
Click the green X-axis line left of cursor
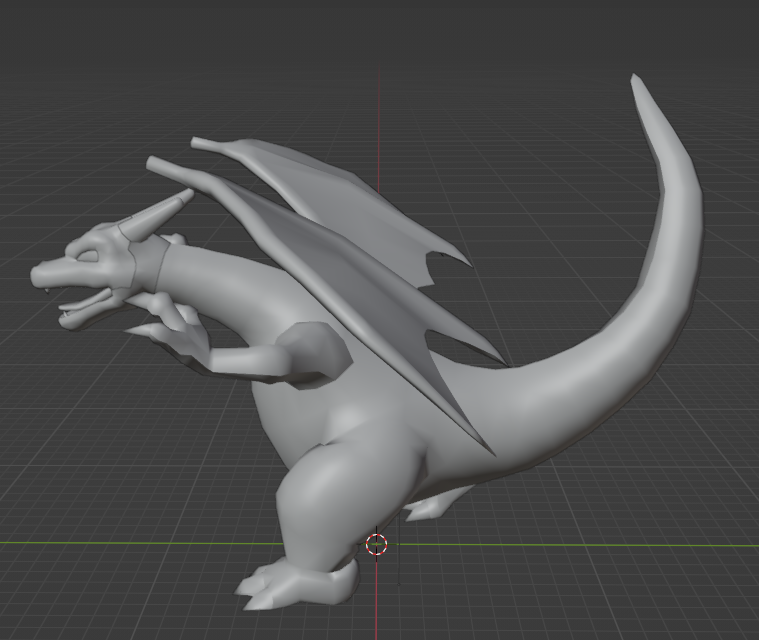click(150, 544)
